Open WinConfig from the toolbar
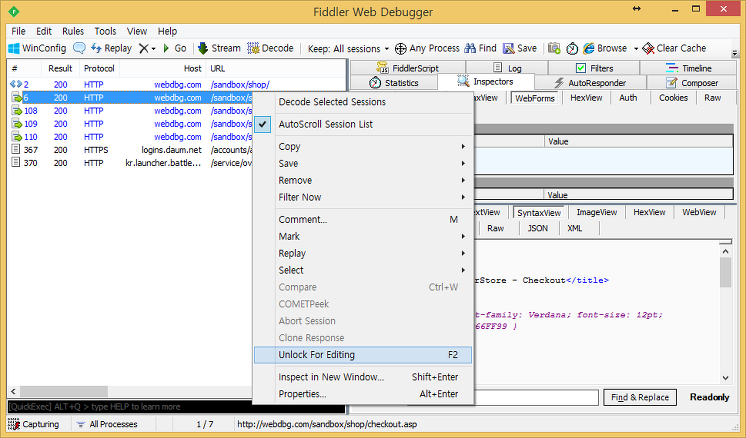 point(37,48)
